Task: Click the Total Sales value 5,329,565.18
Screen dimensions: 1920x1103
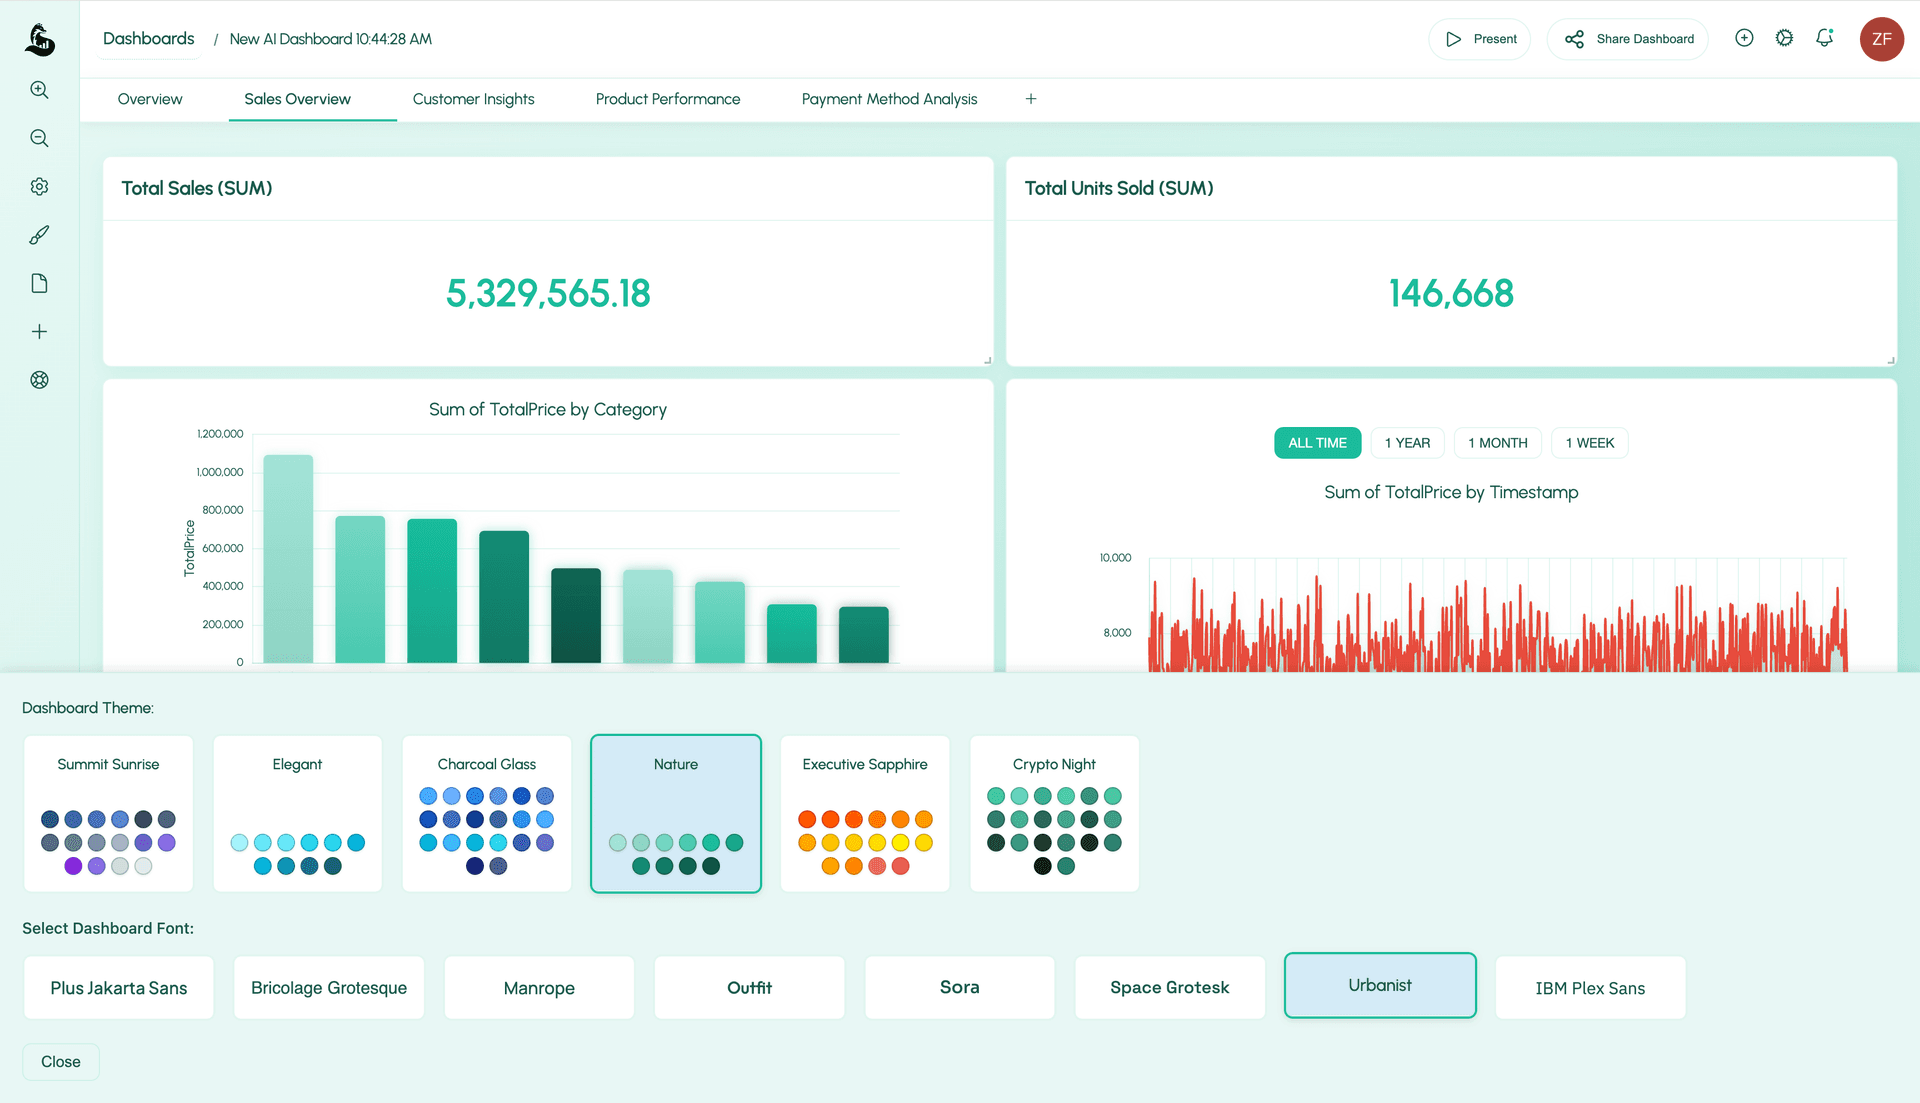Action: click(548, 294)
